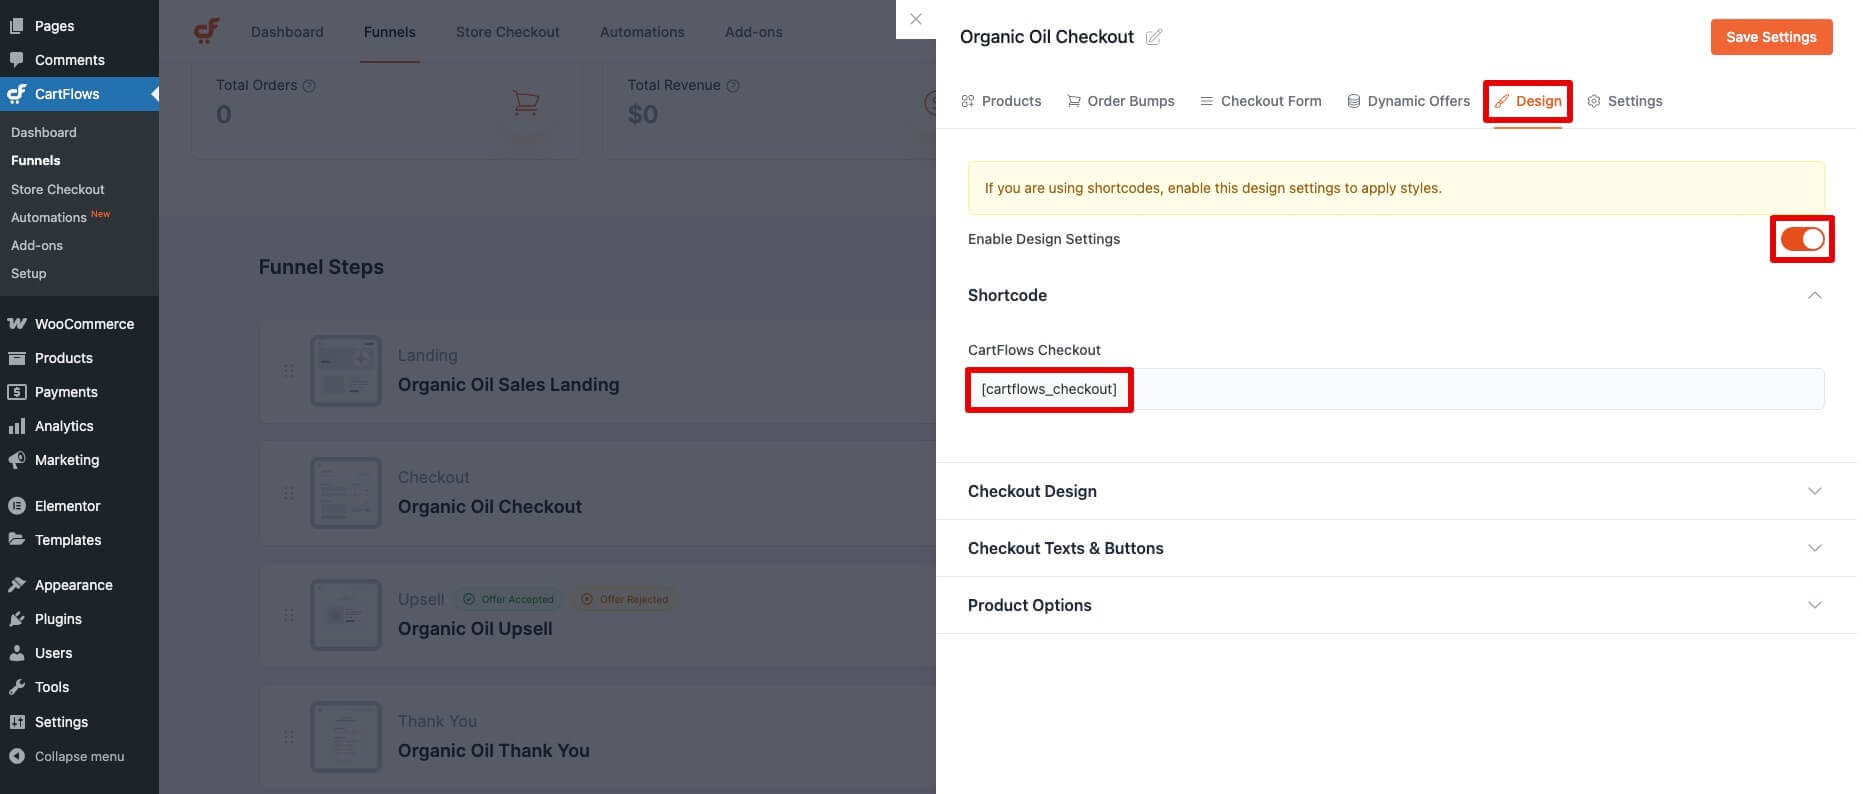
Task: Click the Payments icon in sidebar
Action: click(17, 392)
